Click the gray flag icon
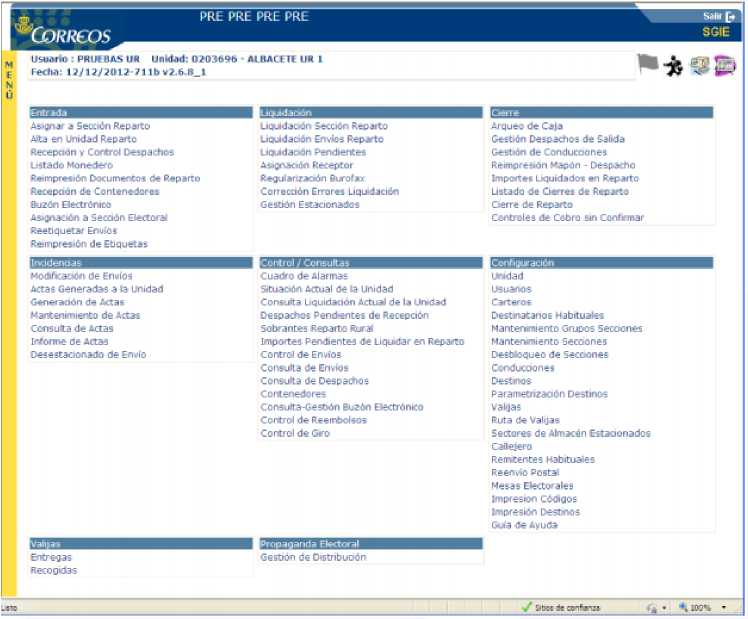This screenshot has width=748, height=619. tap(648, 65)
